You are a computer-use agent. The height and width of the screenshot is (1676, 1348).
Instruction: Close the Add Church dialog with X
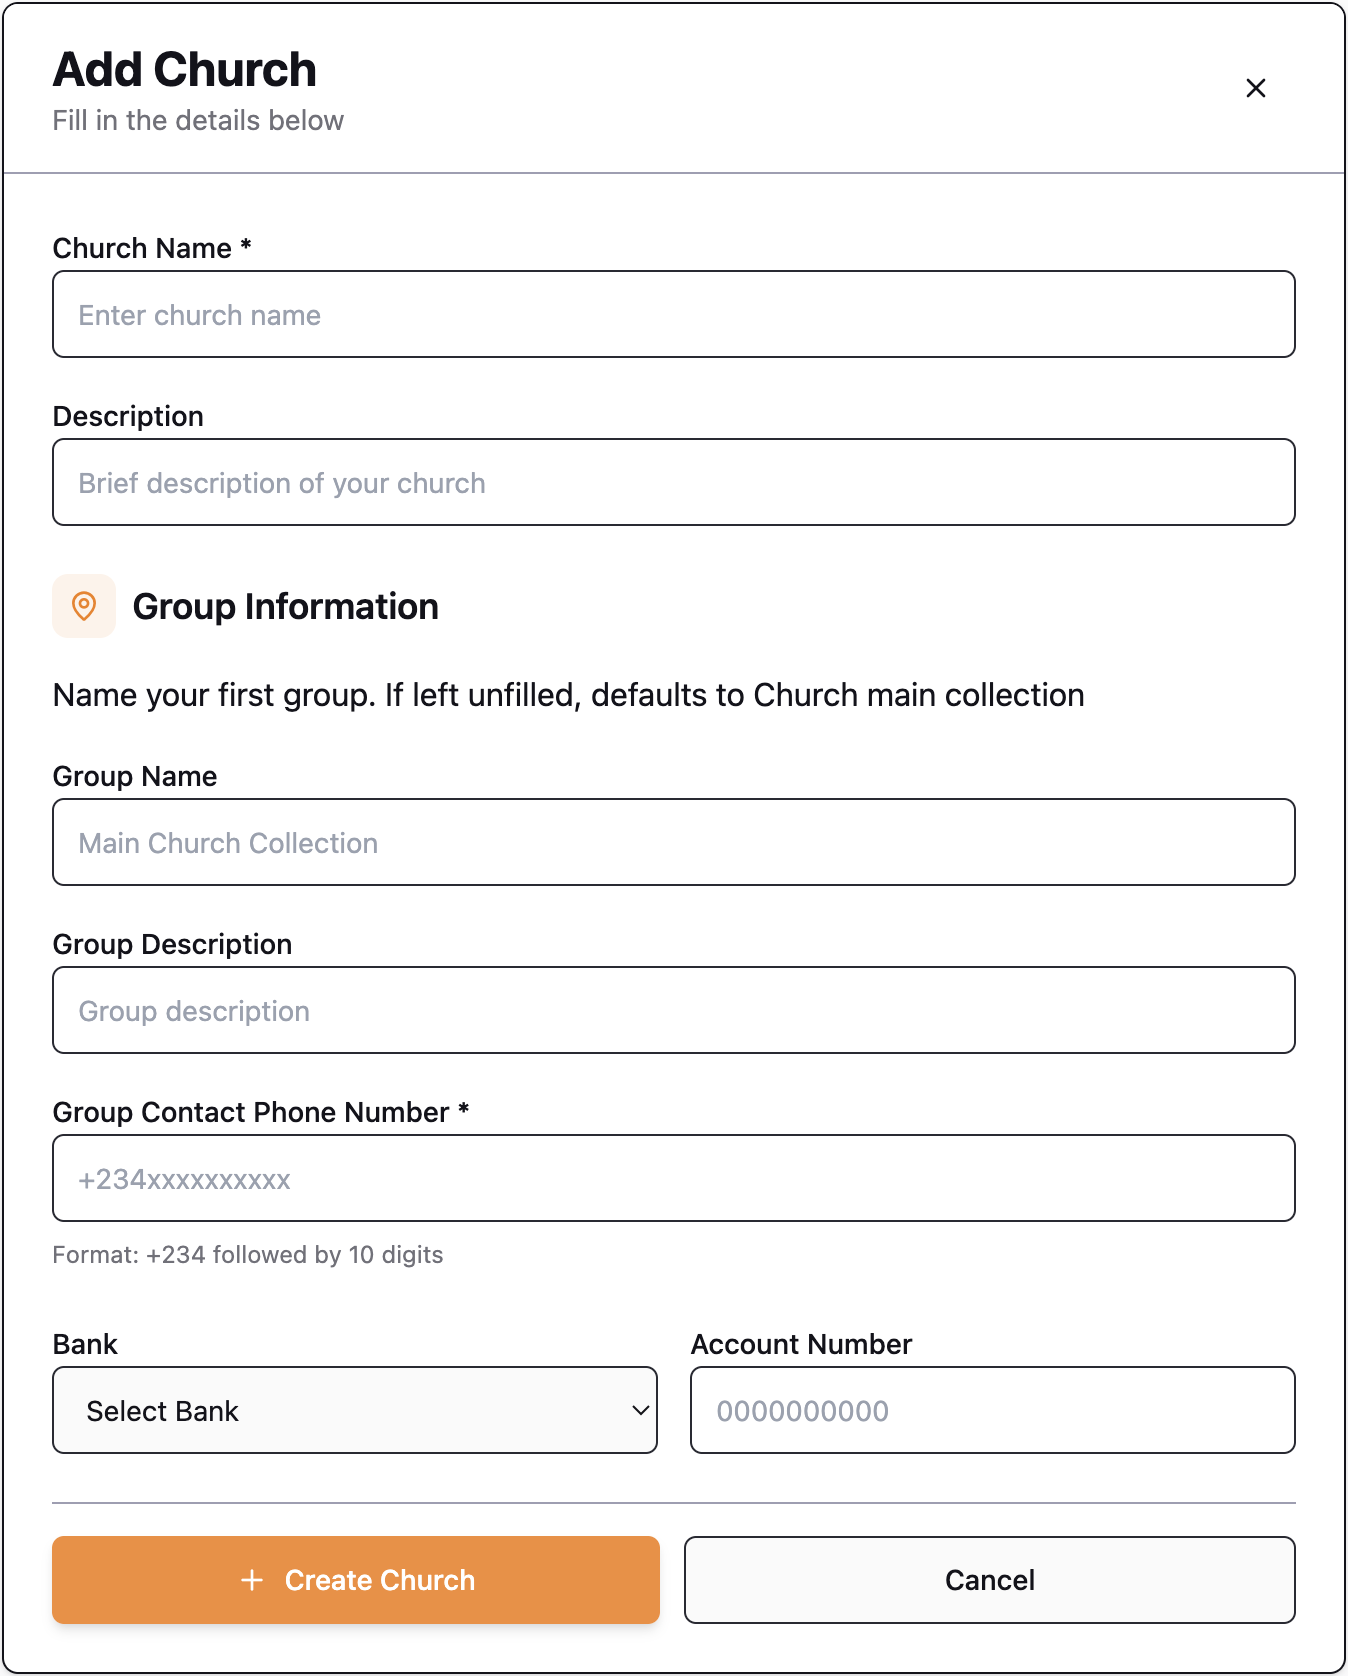(x=1256, y=88)
